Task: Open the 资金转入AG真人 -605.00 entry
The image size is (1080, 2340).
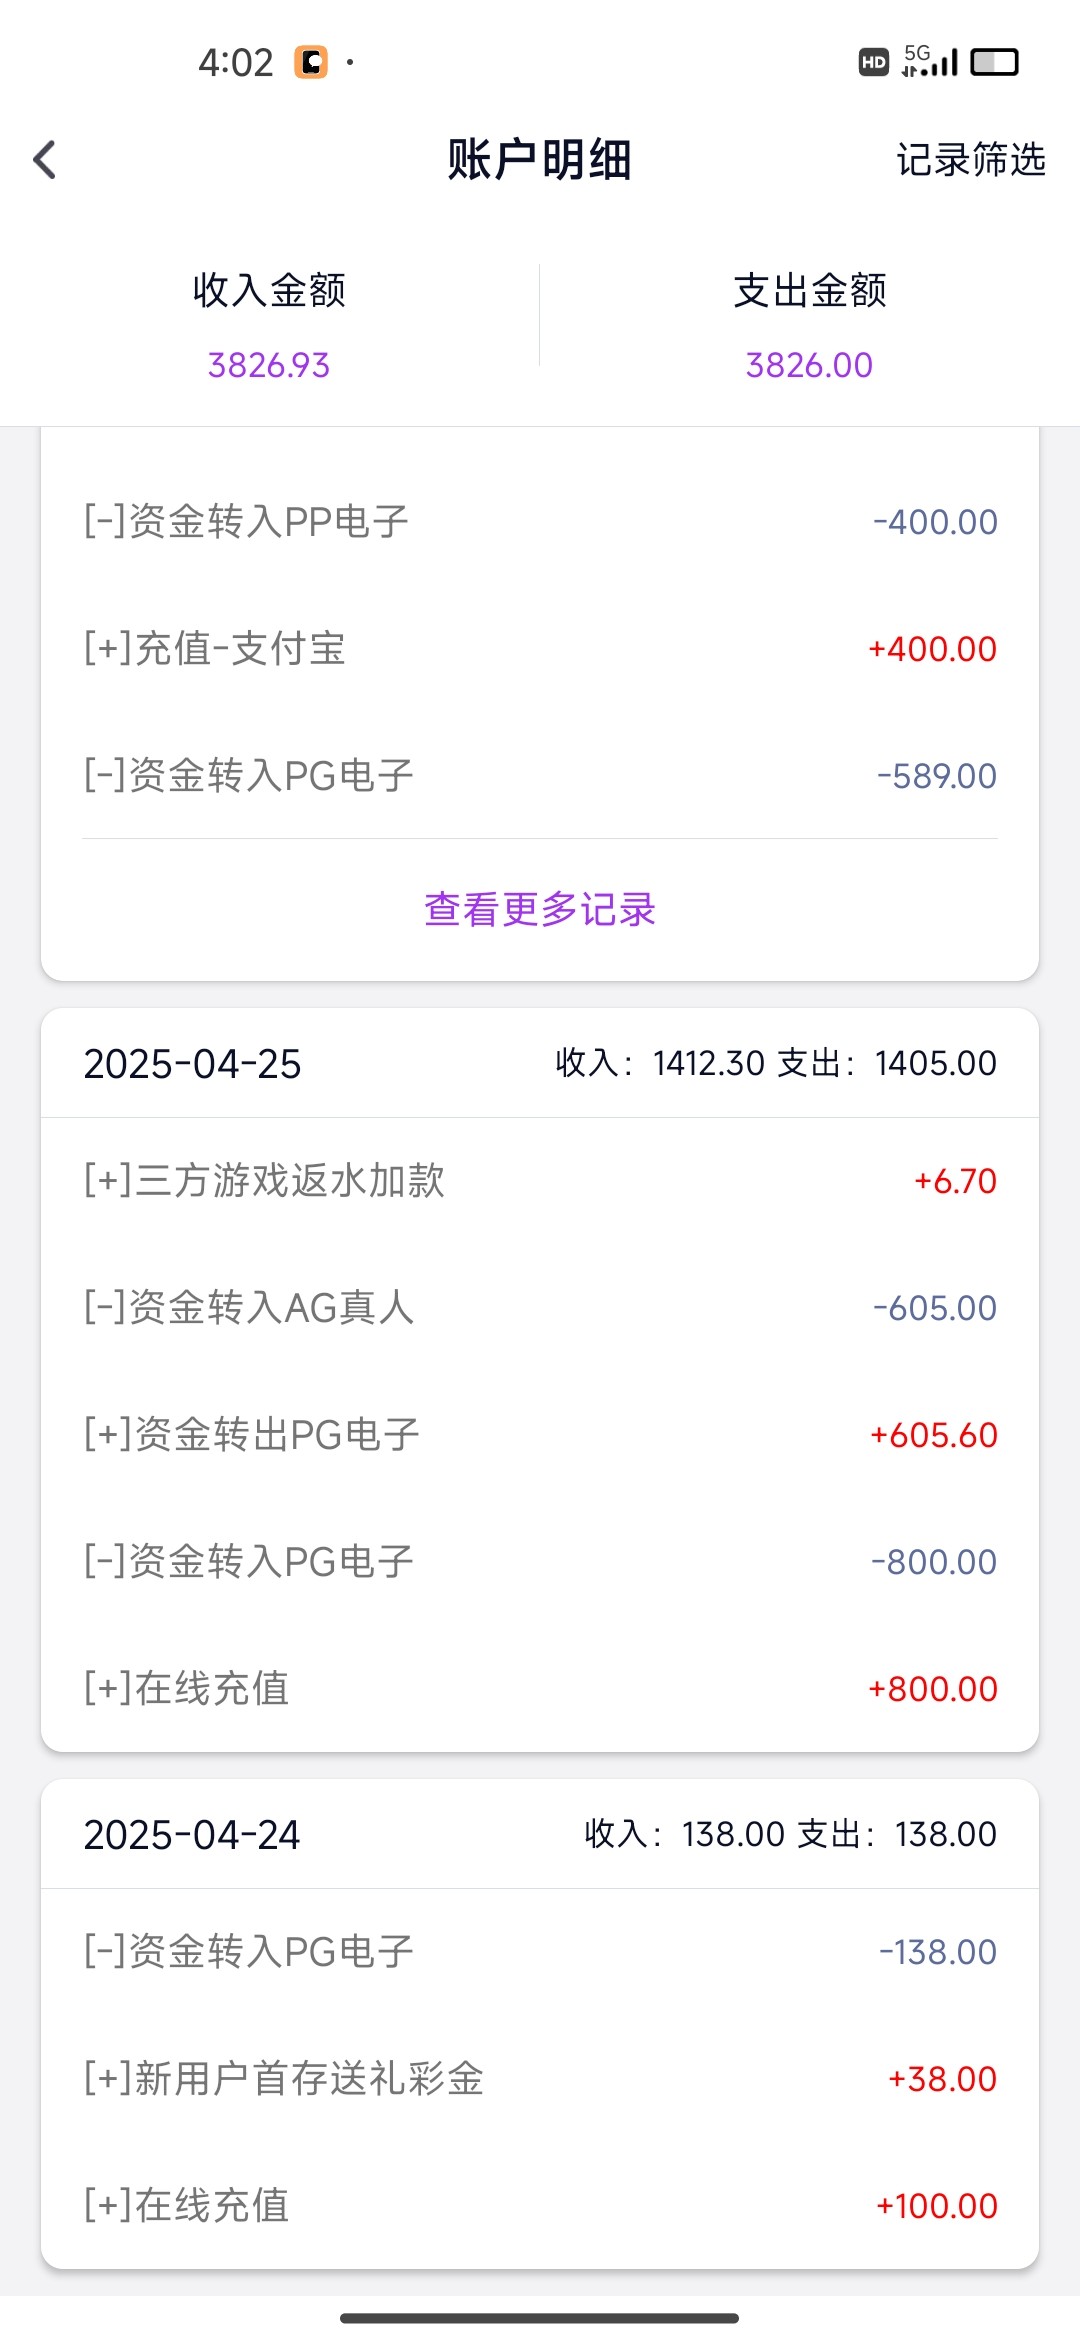Action: (540, 1307)
